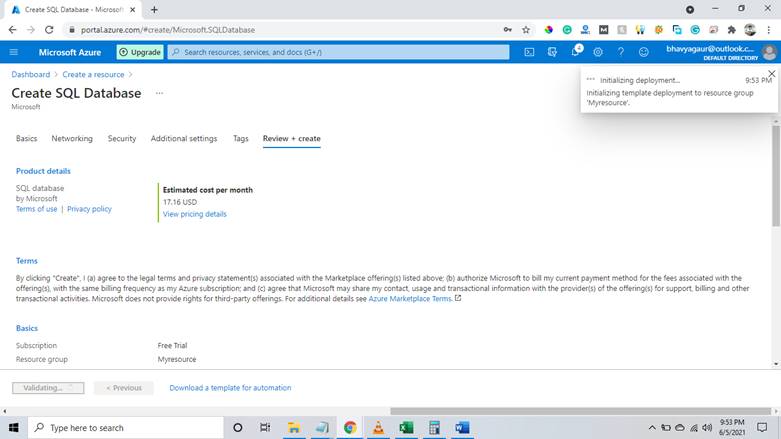
Task: Click the browser forward arrow
Action: tap(31, 30)
